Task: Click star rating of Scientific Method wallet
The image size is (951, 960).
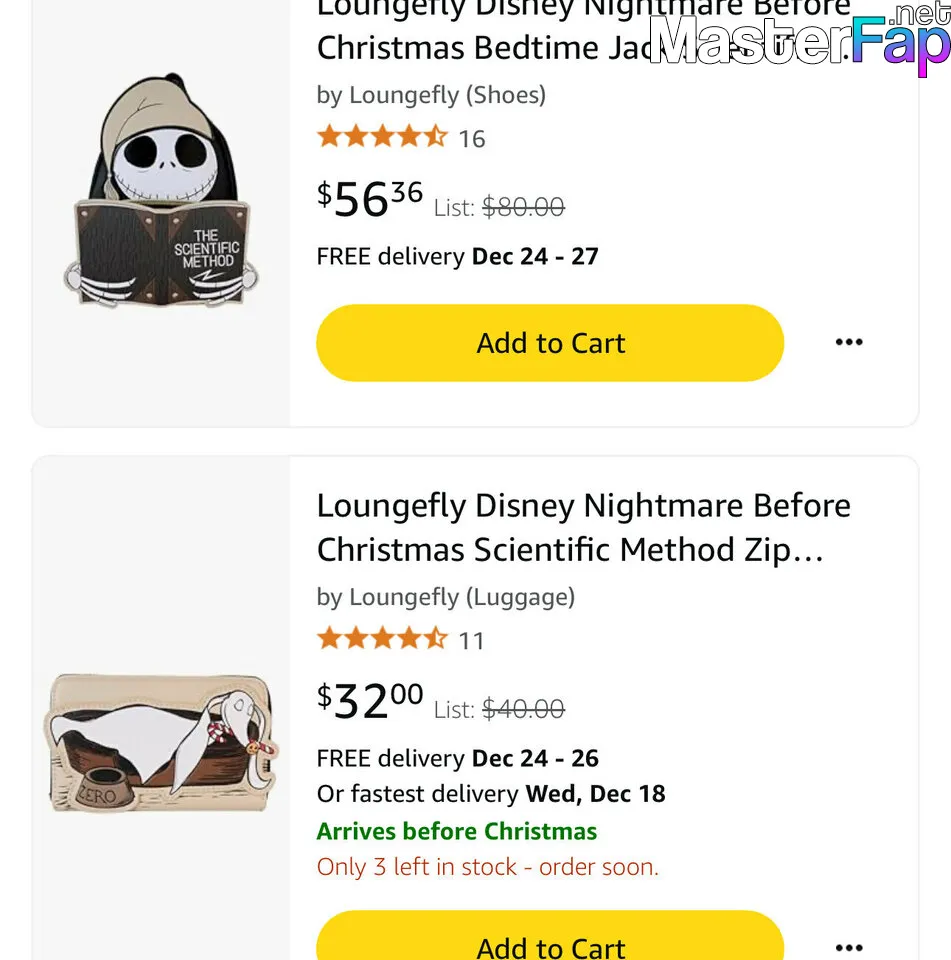Action: (382, 639)
